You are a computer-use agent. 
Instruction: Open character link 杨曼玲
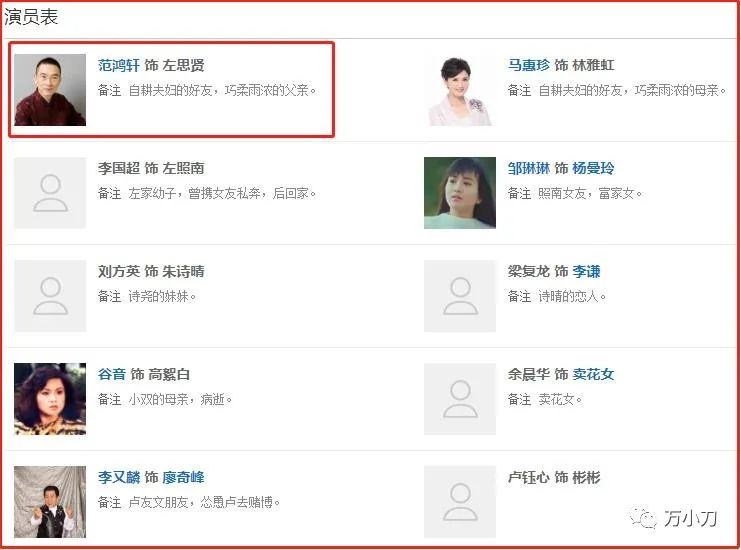click(593, 168)
